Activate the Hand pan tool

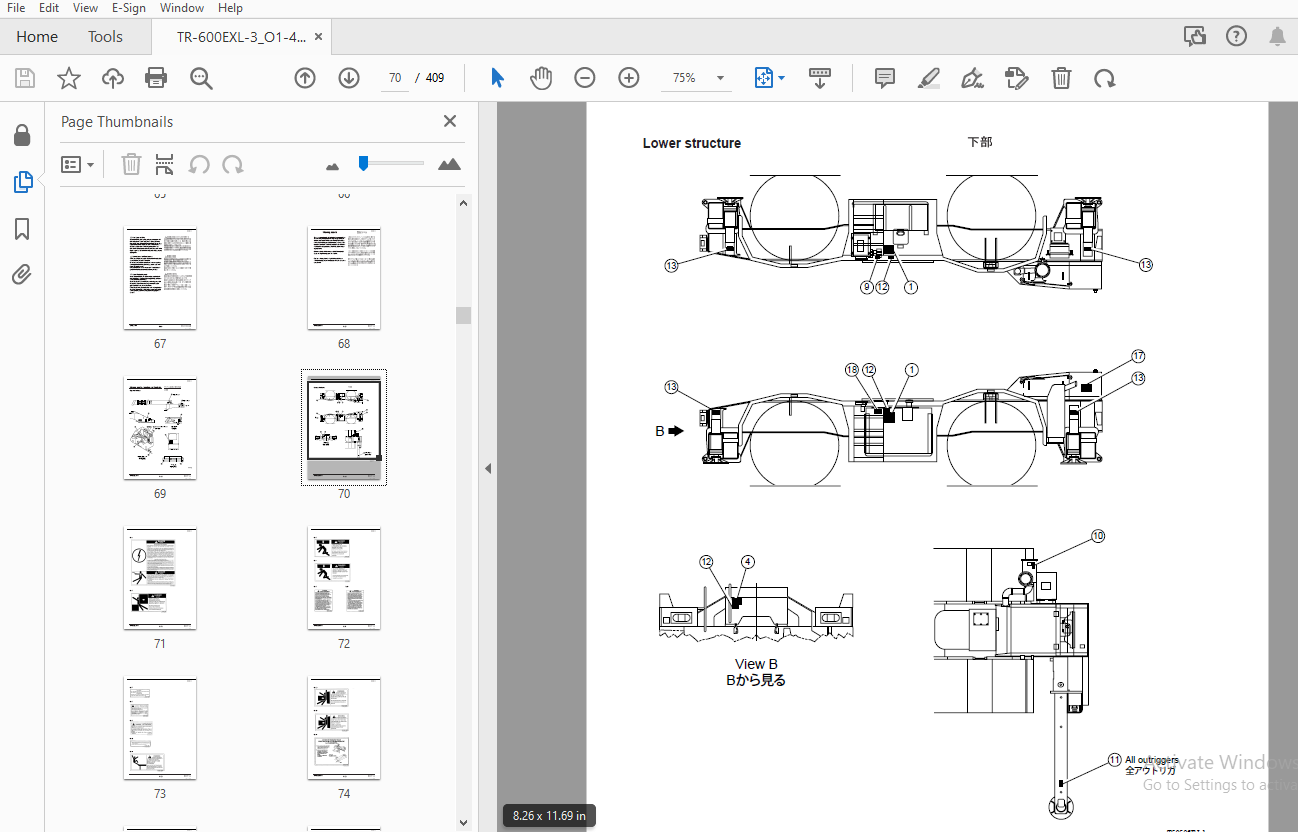pos(541,78)
